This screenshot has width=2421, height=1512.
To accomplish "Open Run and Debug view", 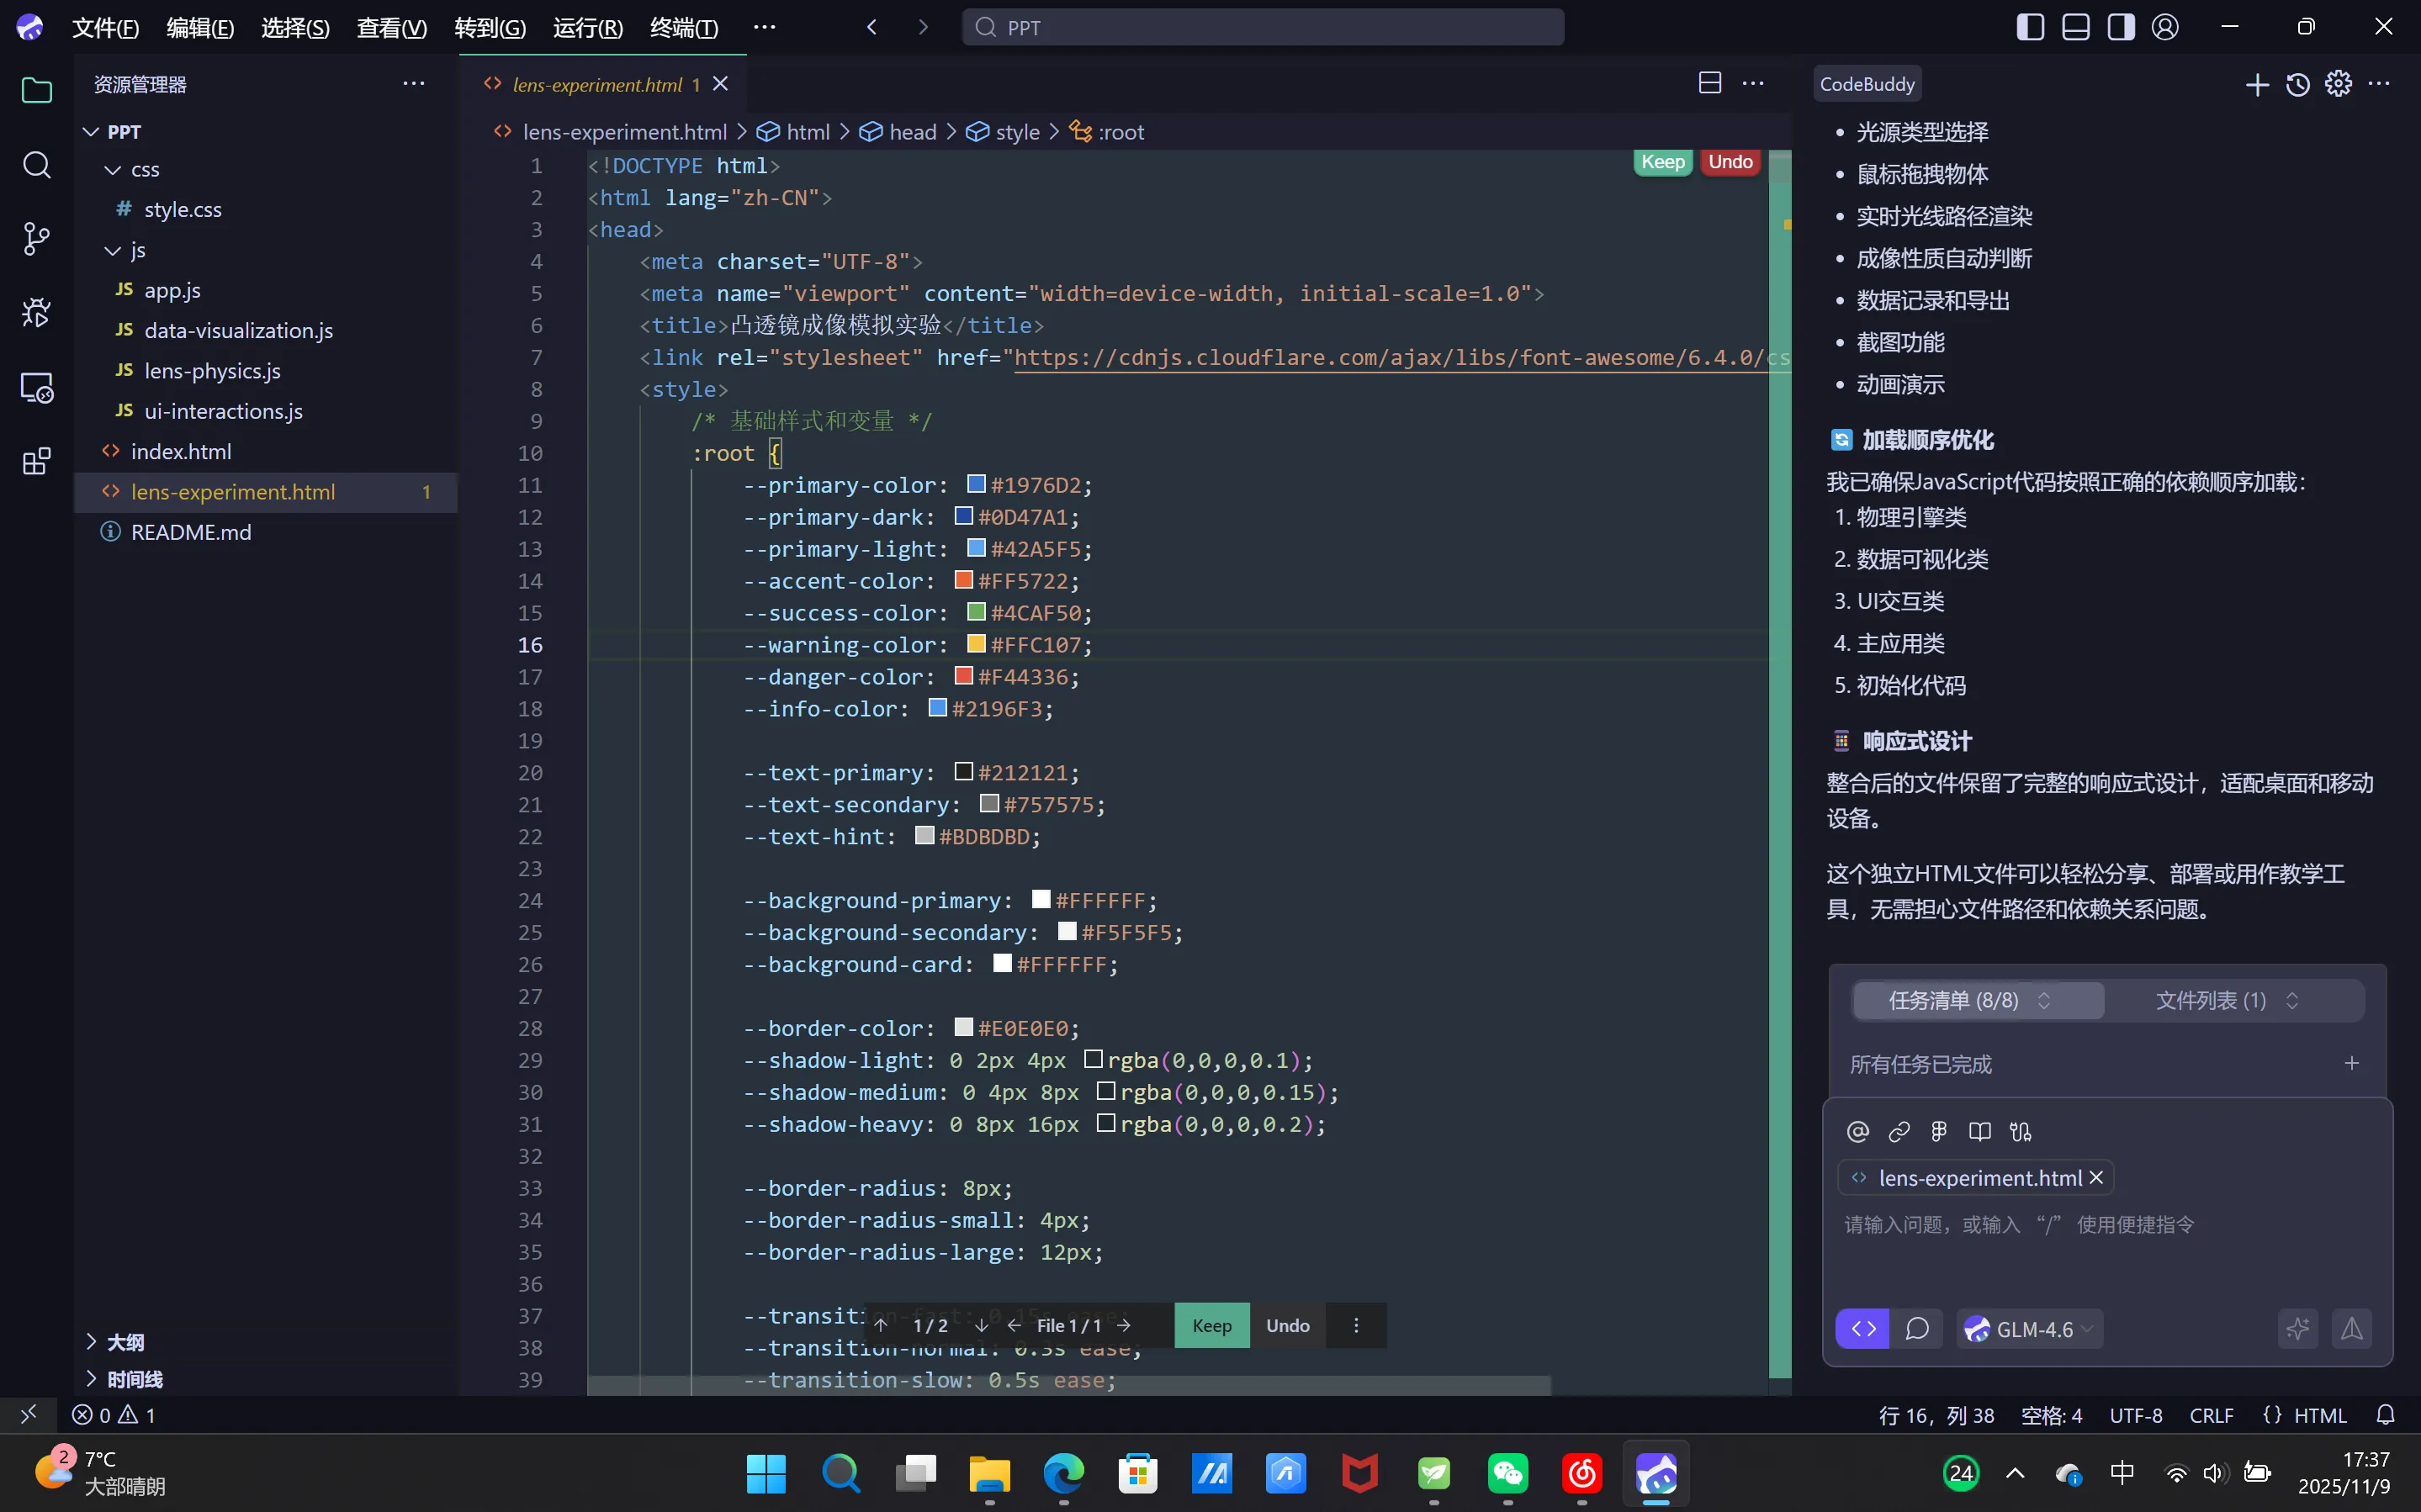I will coord(36,313).
